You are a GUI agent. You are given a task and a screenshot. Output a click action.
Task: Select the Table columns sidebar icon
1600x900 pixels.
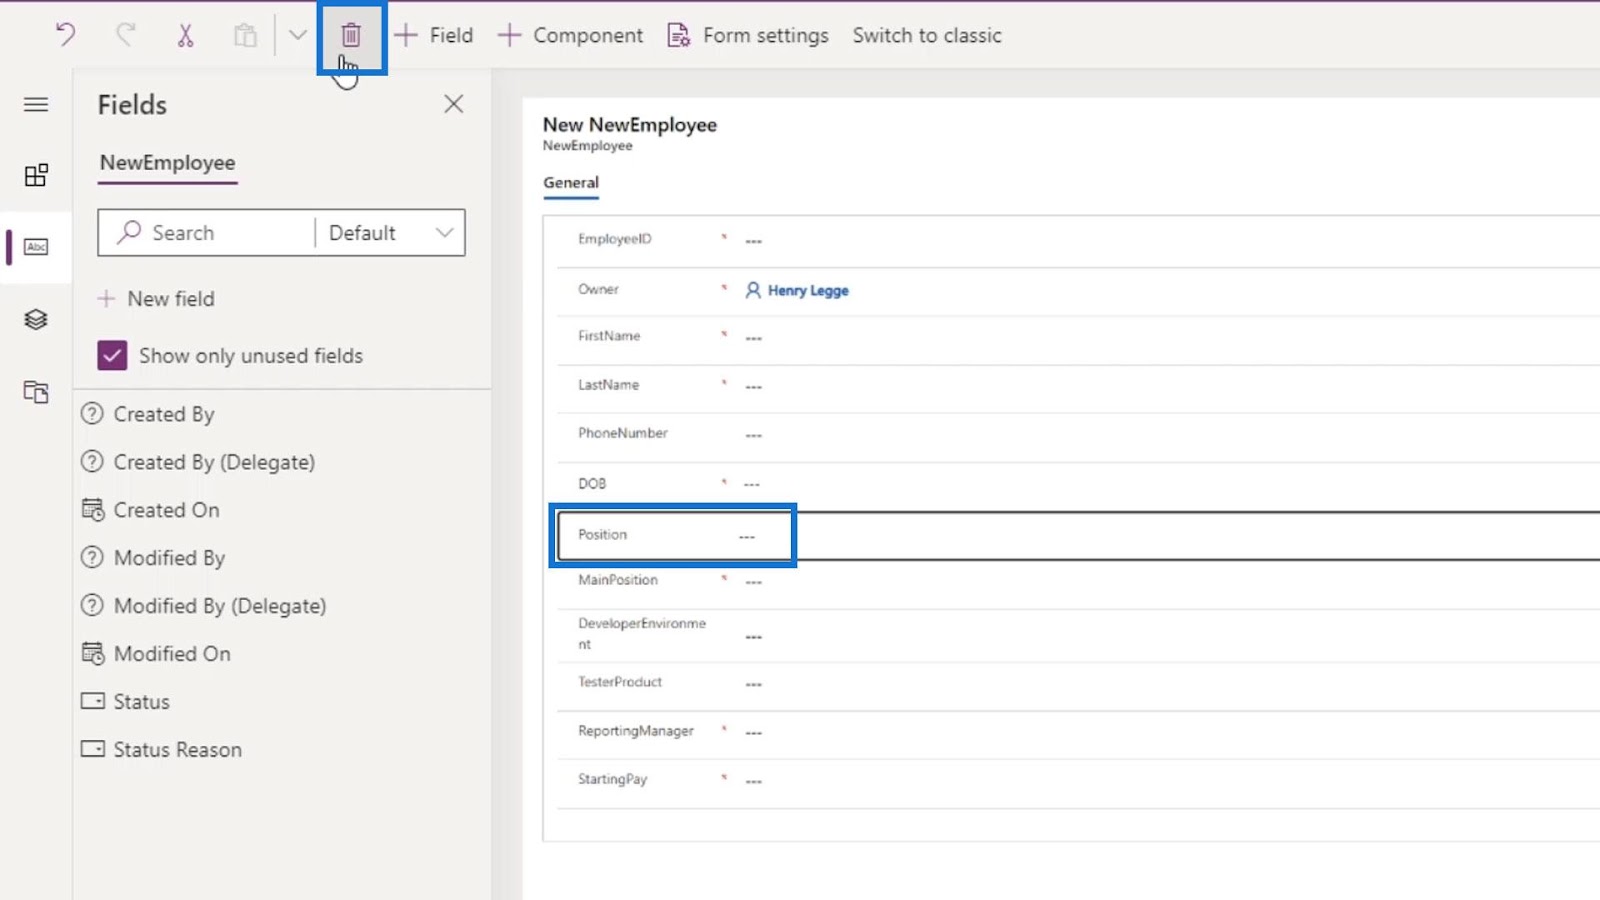pyautogui.click(x=36, y=247)
